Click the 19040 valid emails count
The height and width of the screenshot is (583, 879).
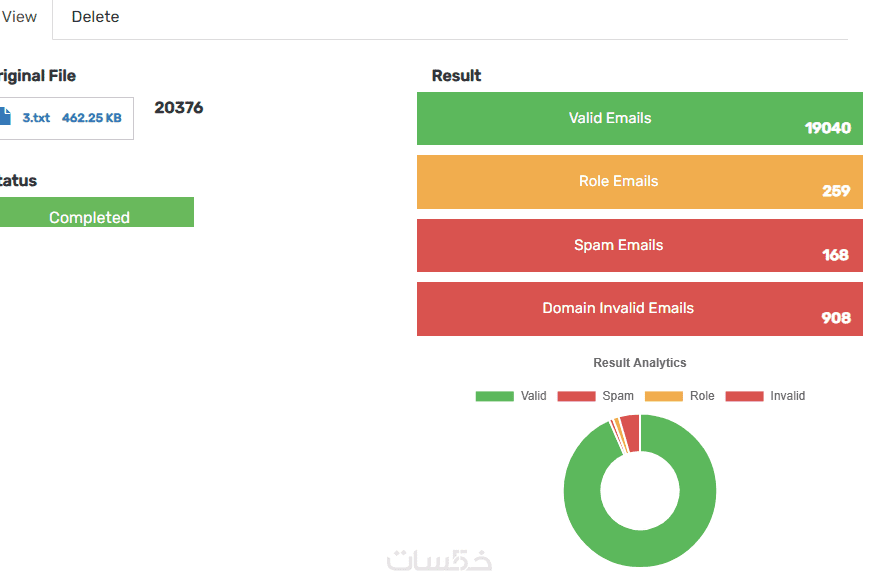827,128
